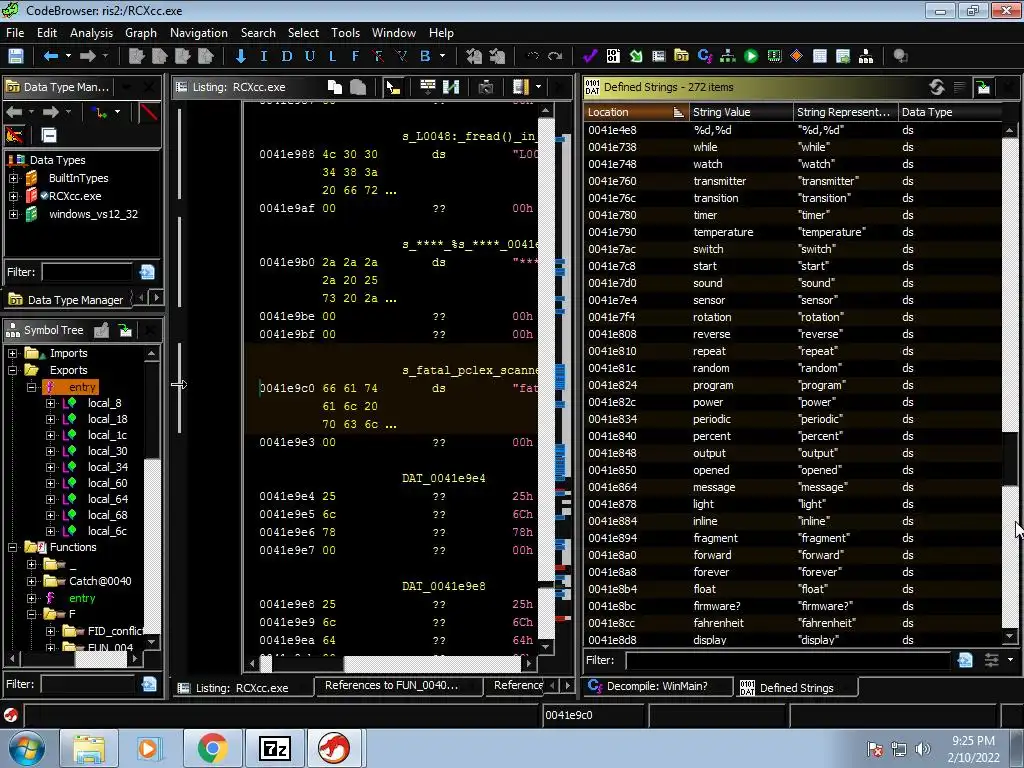The height and width of the screenshot is (768, 1024).
Task: Switch to Decompile: WinMain? tab
Action: pos(658,687)
